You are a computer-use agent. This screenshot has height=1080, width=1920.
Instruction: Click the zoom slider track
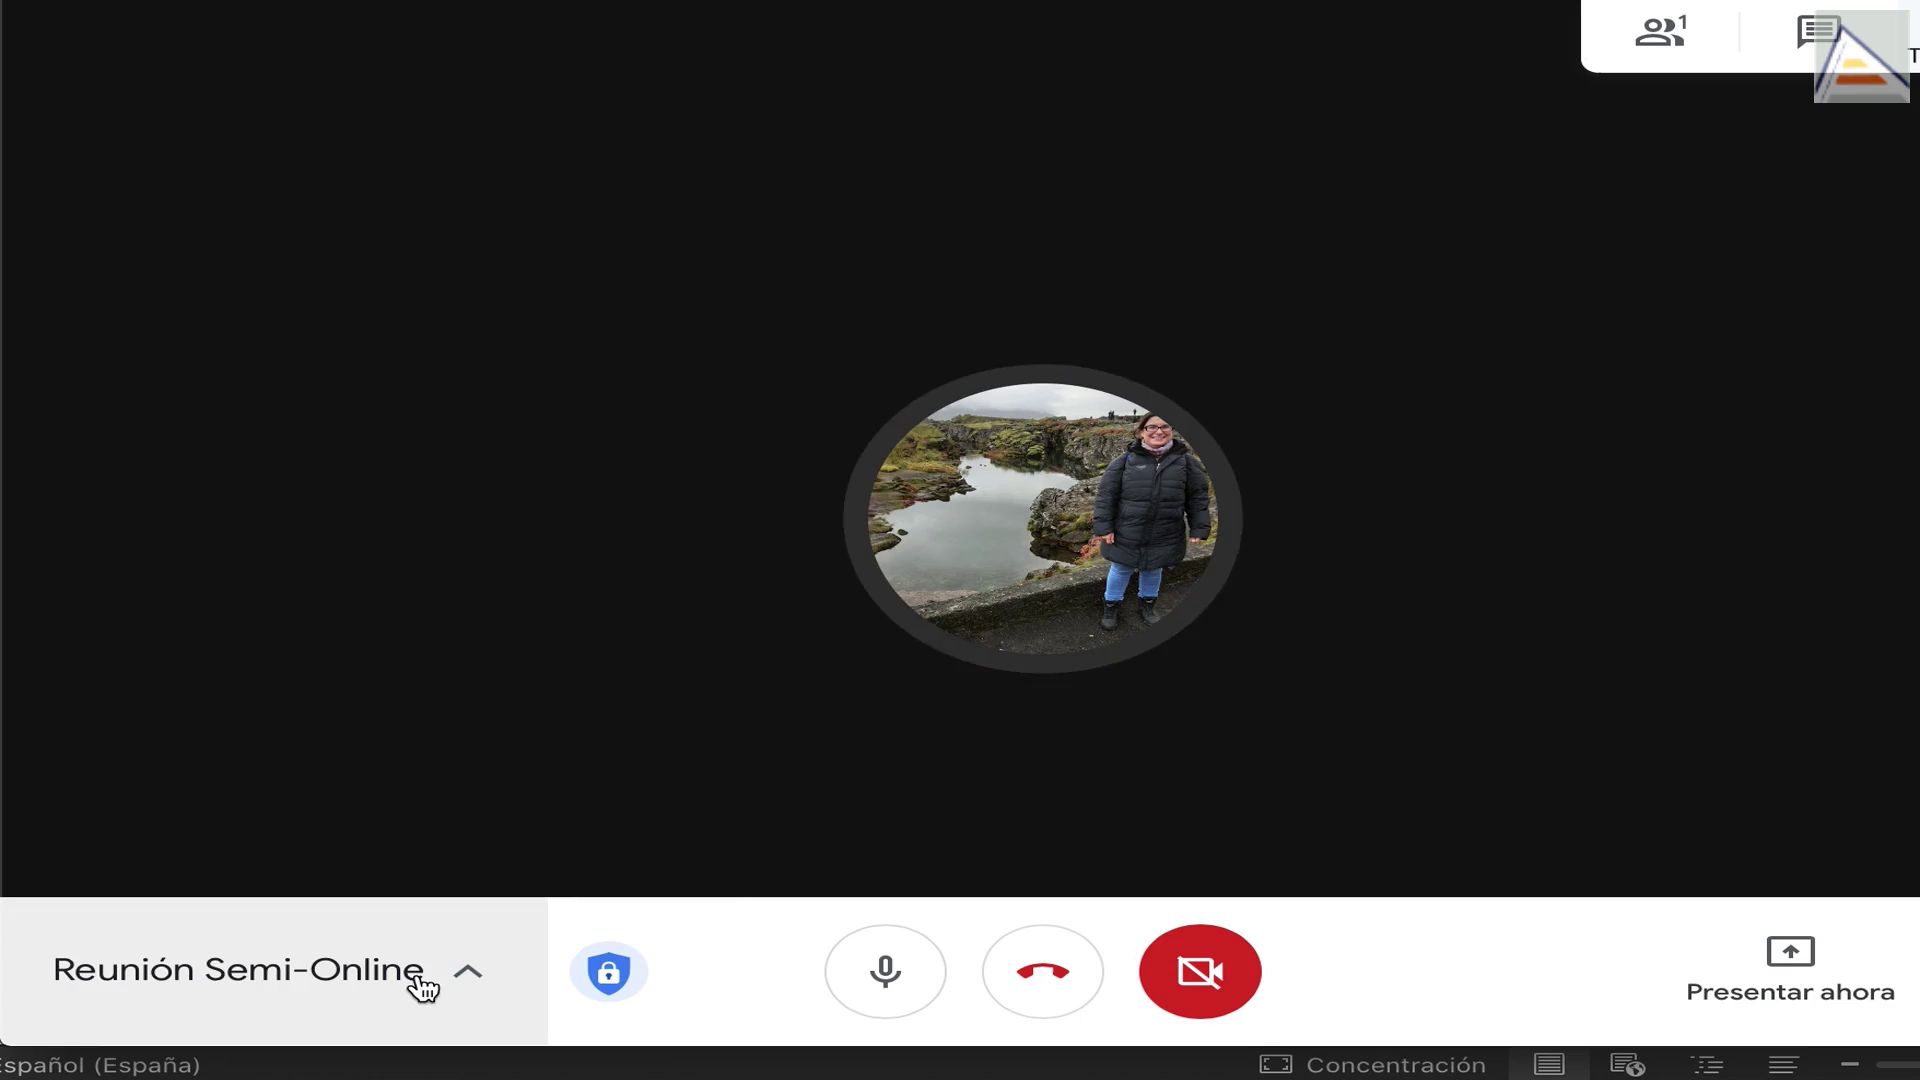[1898, 1065]
